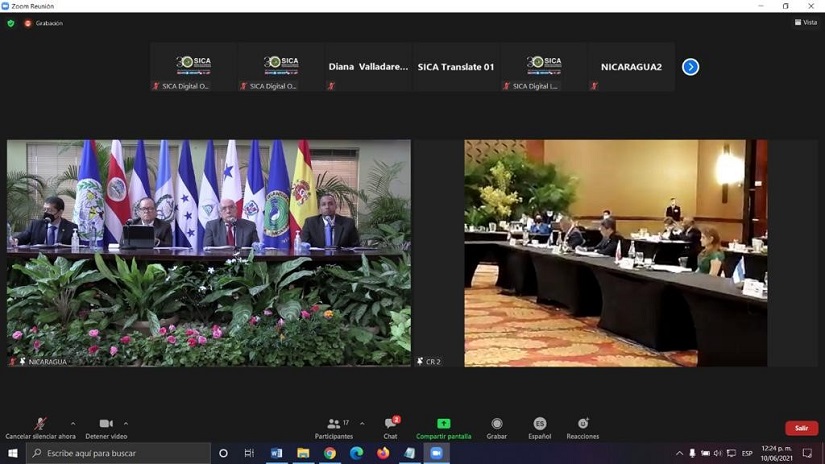Viewport: 825px width, 464px height.
Task: Select SICA Digital I... participant tile
Action: click(544, 67)
